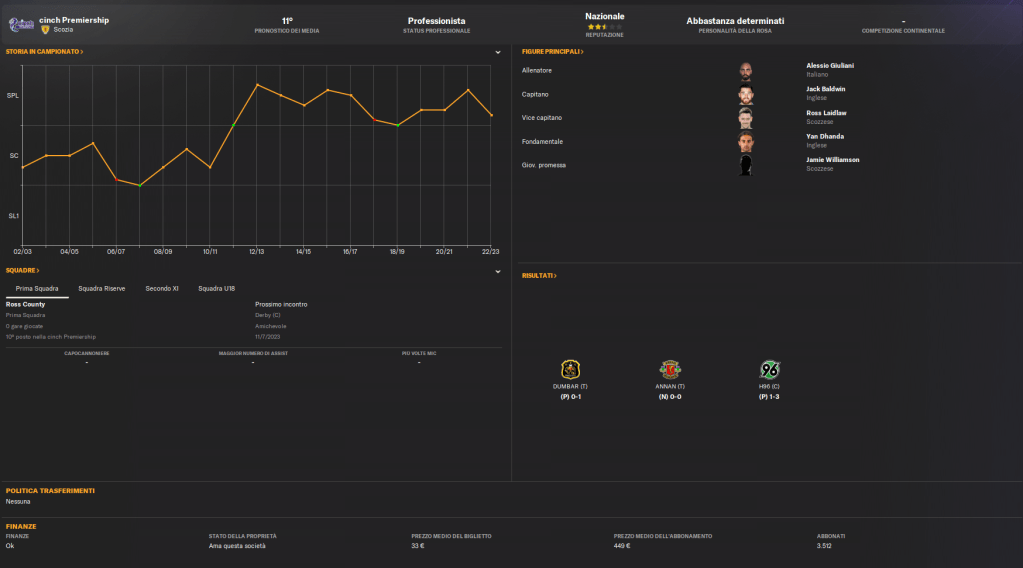
Task: Click Yan Dhanda's player portrait
Action: tap(745, 142)
